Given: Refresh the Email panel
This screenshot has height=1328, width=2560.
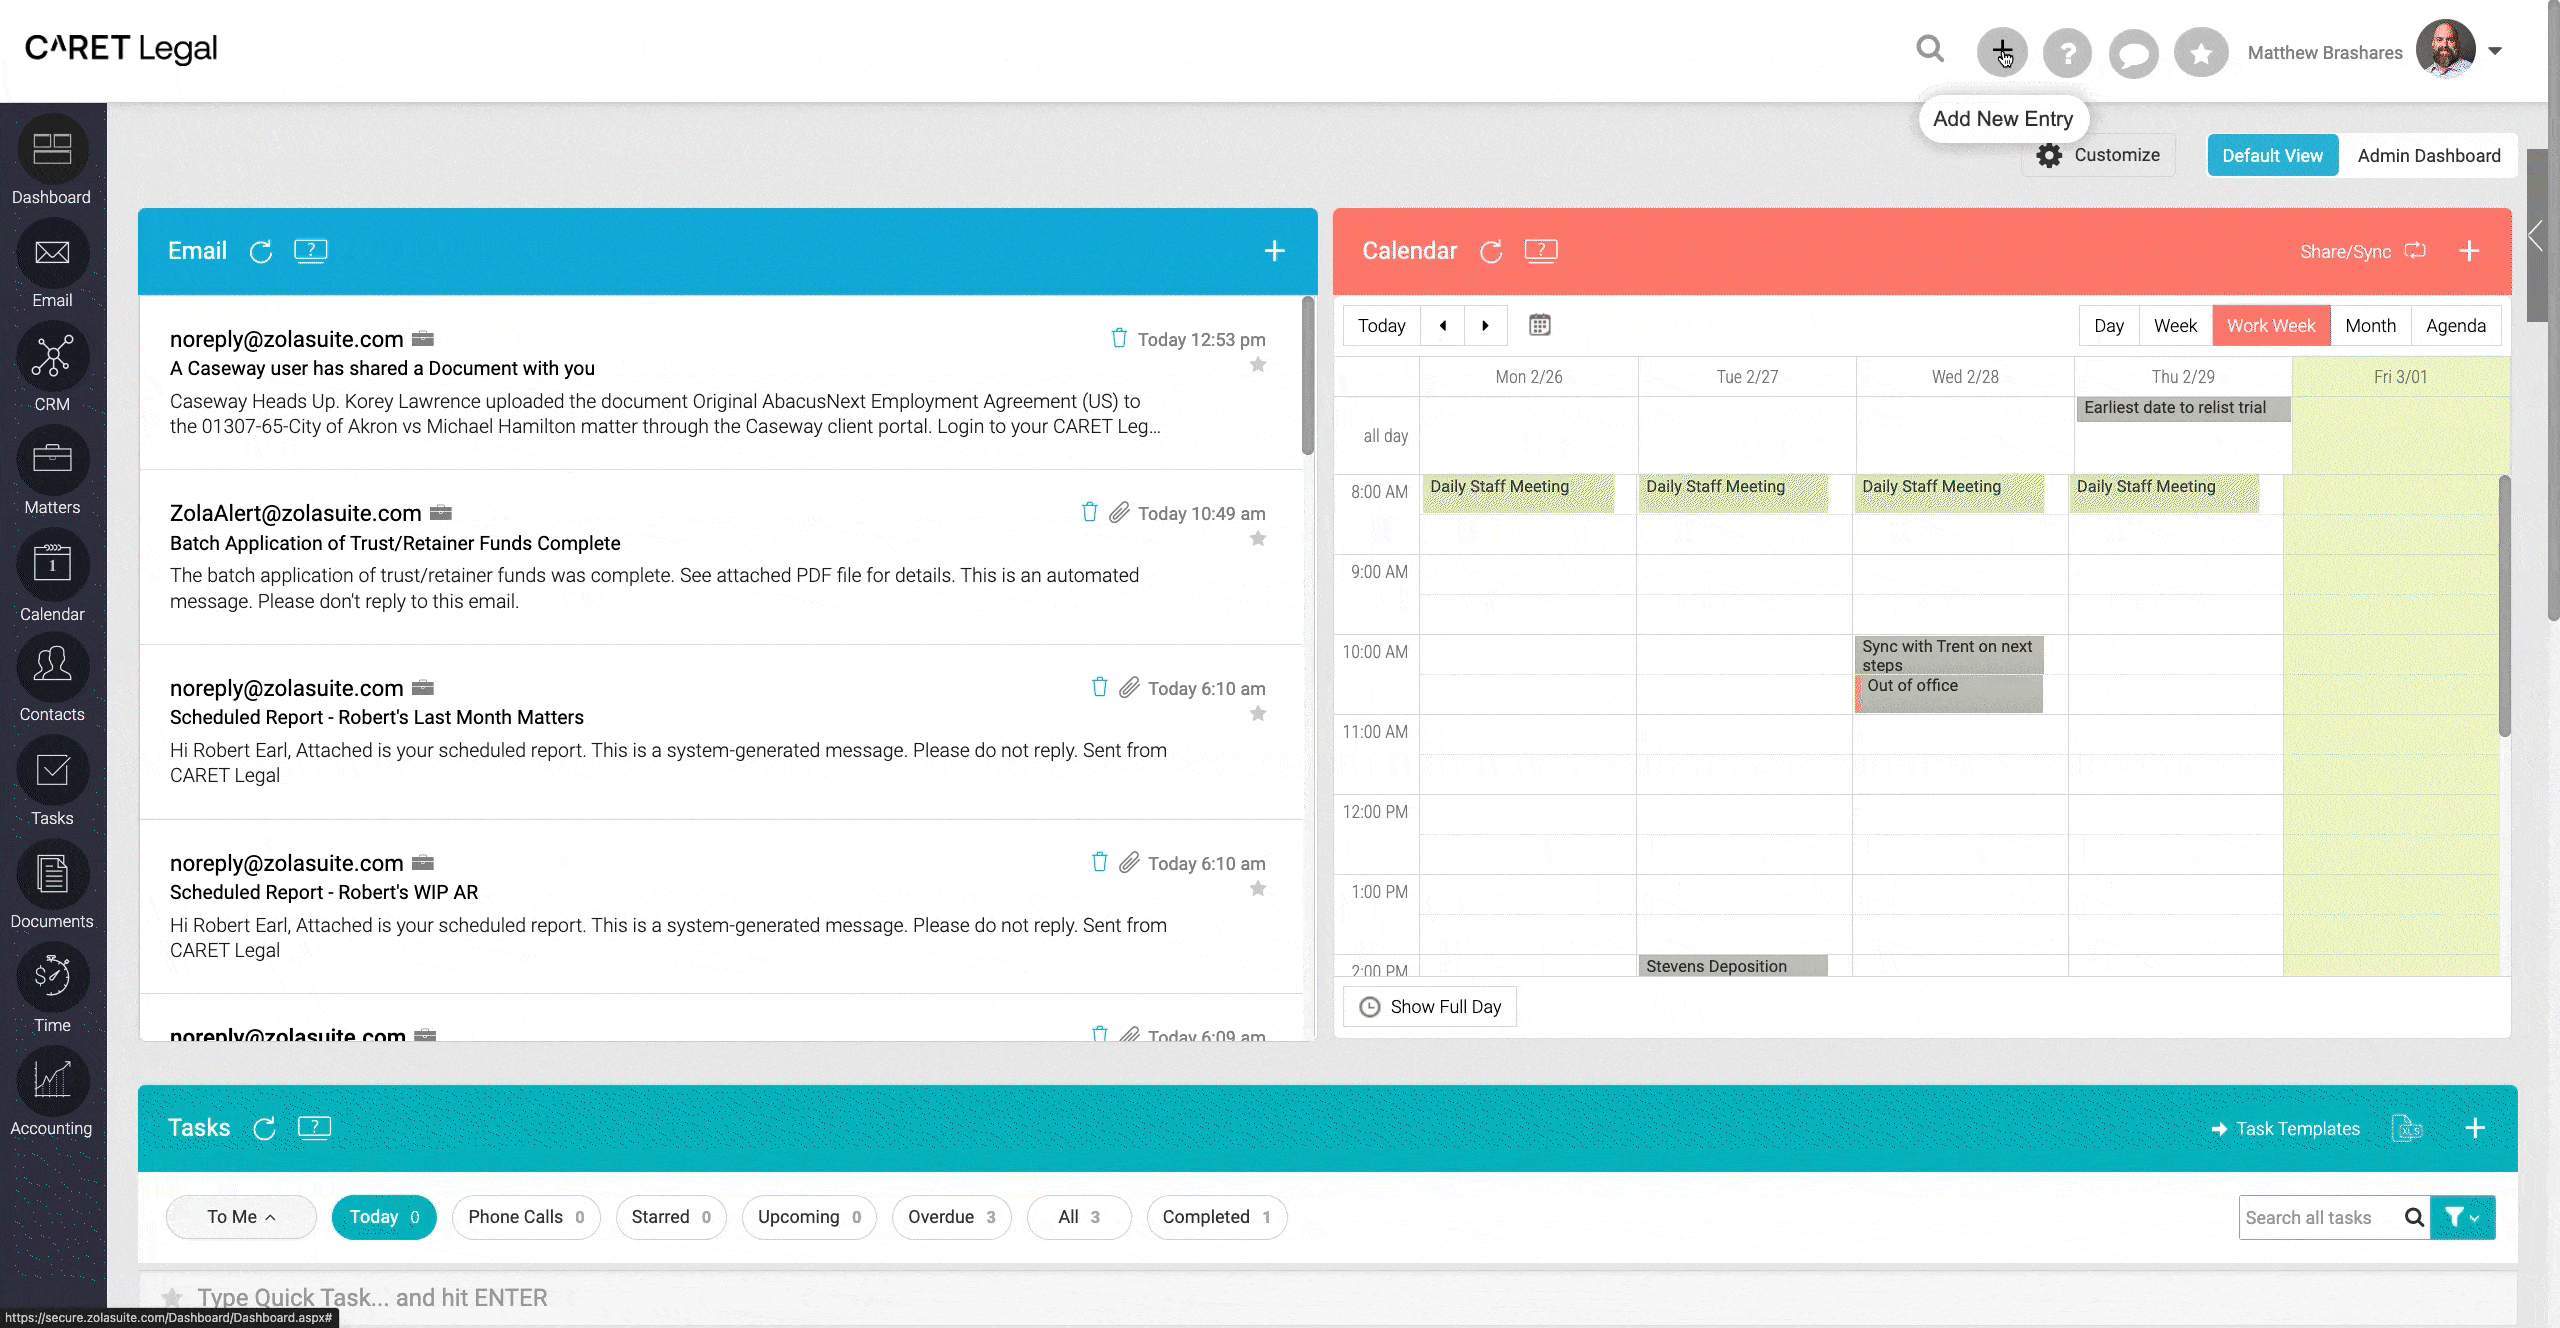Looking at the screenshot, I should (262, 251).
